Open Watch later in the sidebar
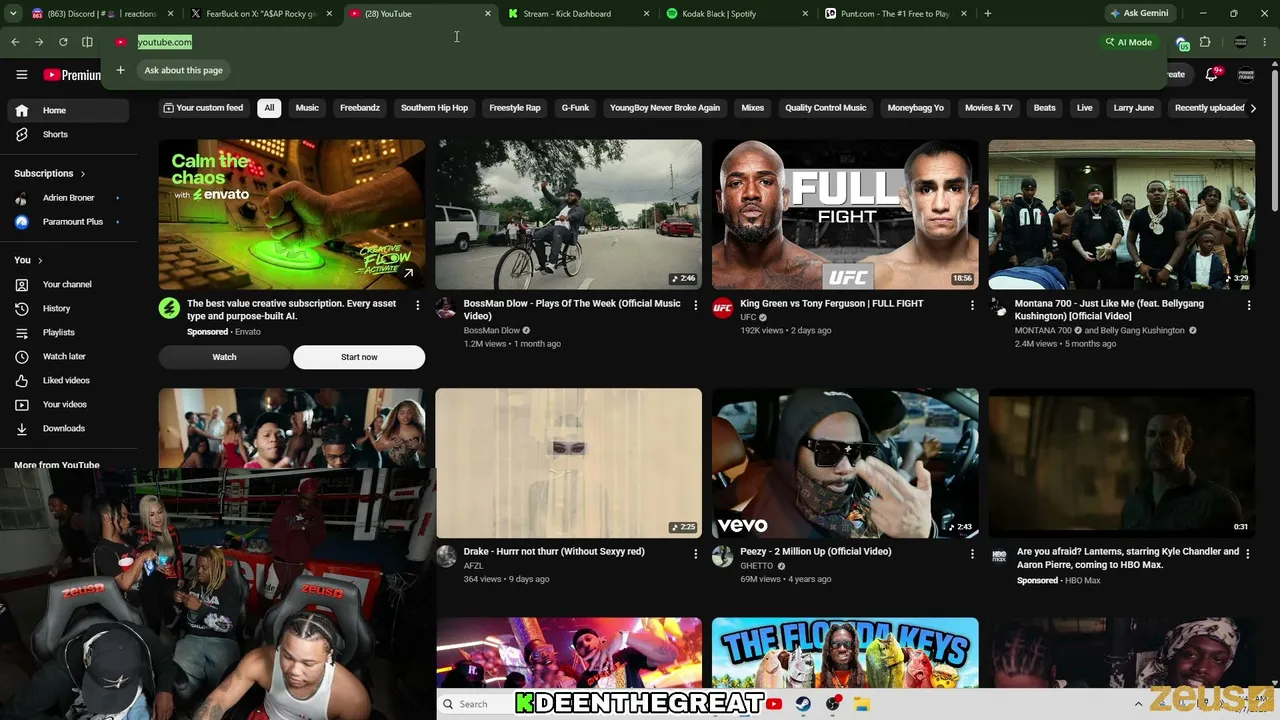The width and height of the screenshot is (1280, 720). coord(66,356)
